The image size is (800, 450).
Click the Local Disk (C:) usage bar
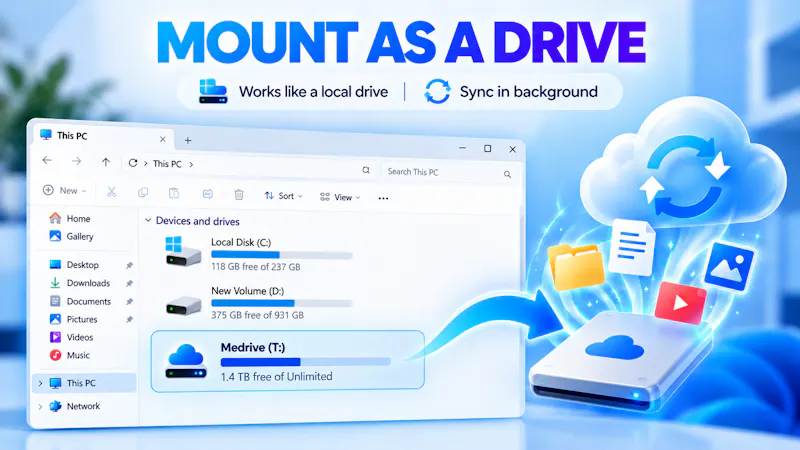pos(282,255)
